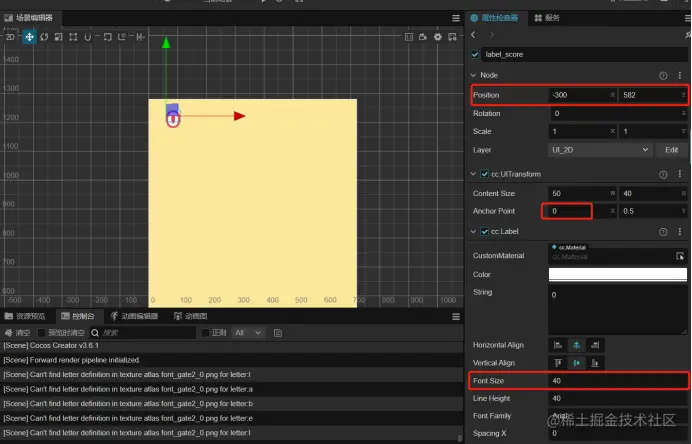This screenshot has height=444, width=692.
Task: Click the local/world coordinate toggle icon
Action: pos(122,37)
